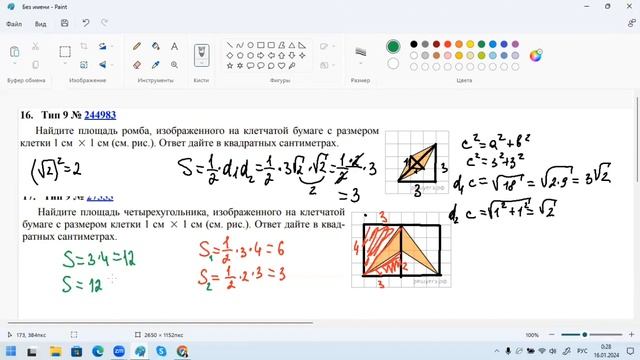This screenshot has width=640, height=360.
Task: Open Skype from the taskbar
Action: (161, 351)
